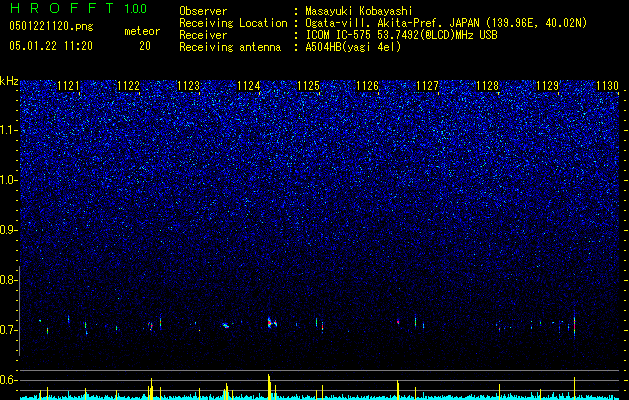Click the 1124 time marker

[x=249, y=86]
